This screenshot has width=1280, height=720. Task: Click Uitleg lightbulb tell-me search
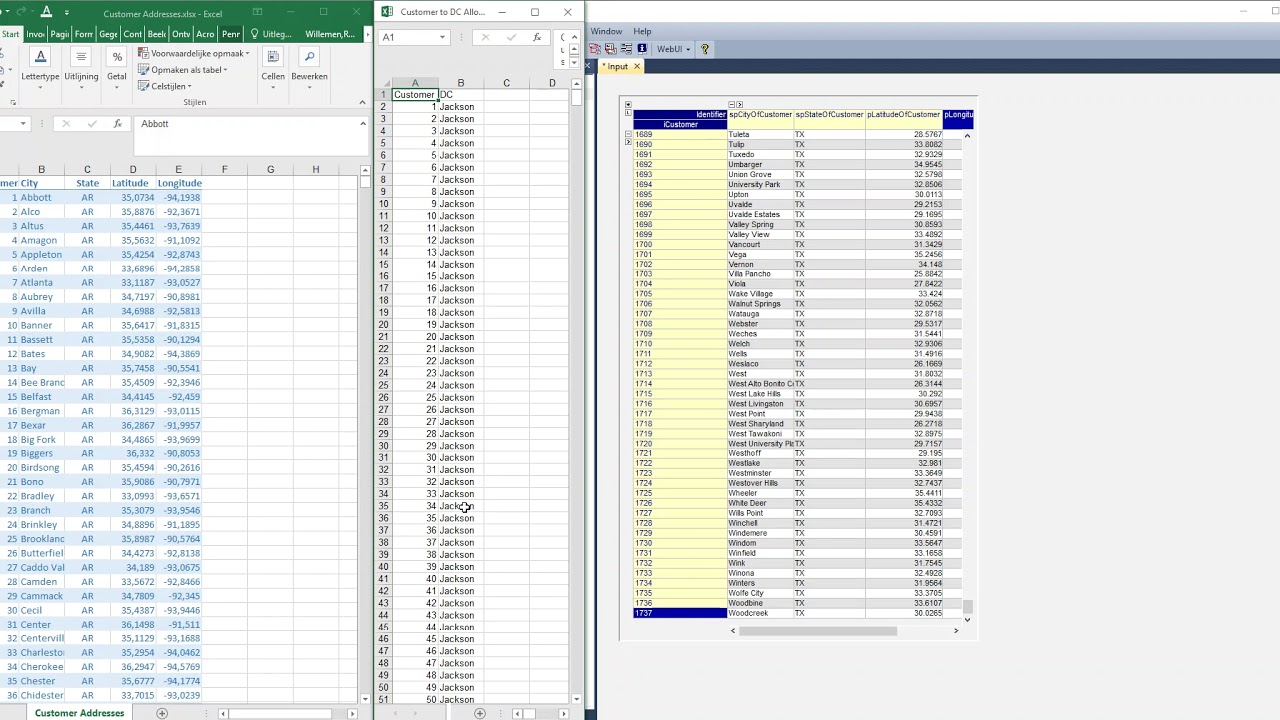[x=270, y=34]
